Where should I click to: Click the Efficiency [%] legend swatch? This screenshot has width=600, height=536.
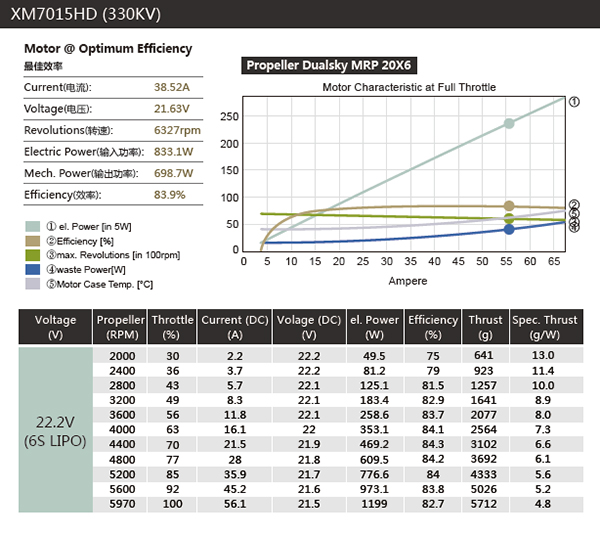pos(32,241)
